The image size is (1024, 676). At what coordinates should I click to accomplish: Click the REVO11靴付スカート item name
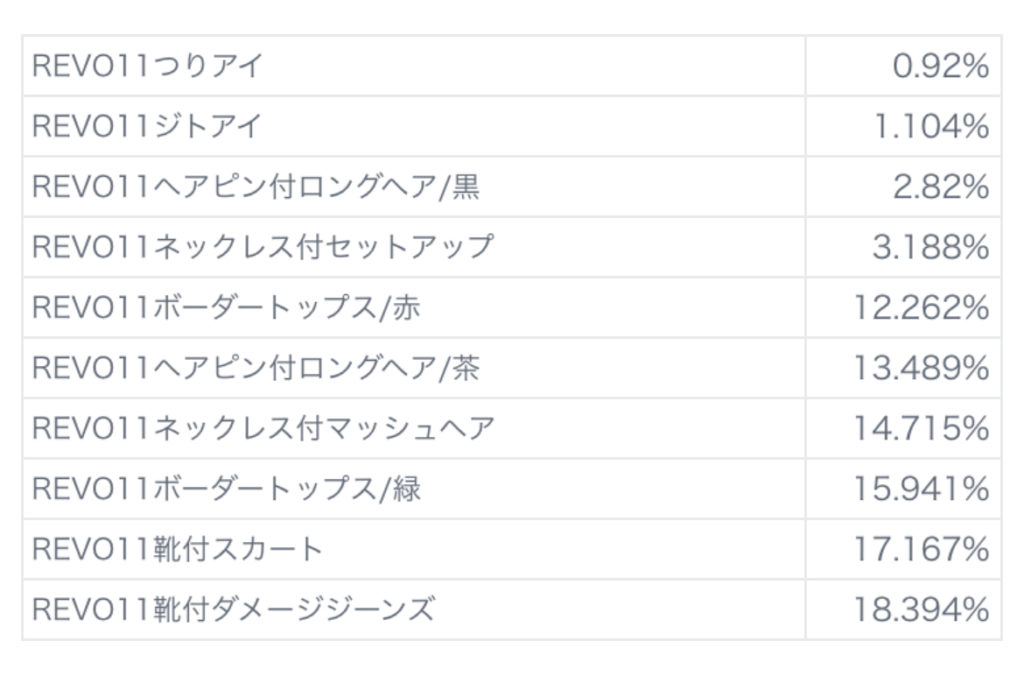point(179,549)
